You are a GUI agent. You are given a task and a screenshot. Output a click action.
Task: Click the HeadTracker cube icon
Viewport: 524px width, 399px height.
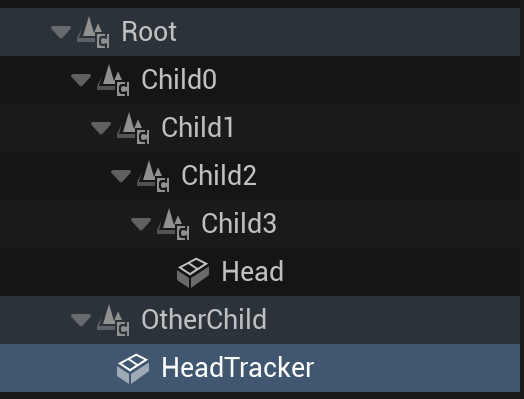133,368
